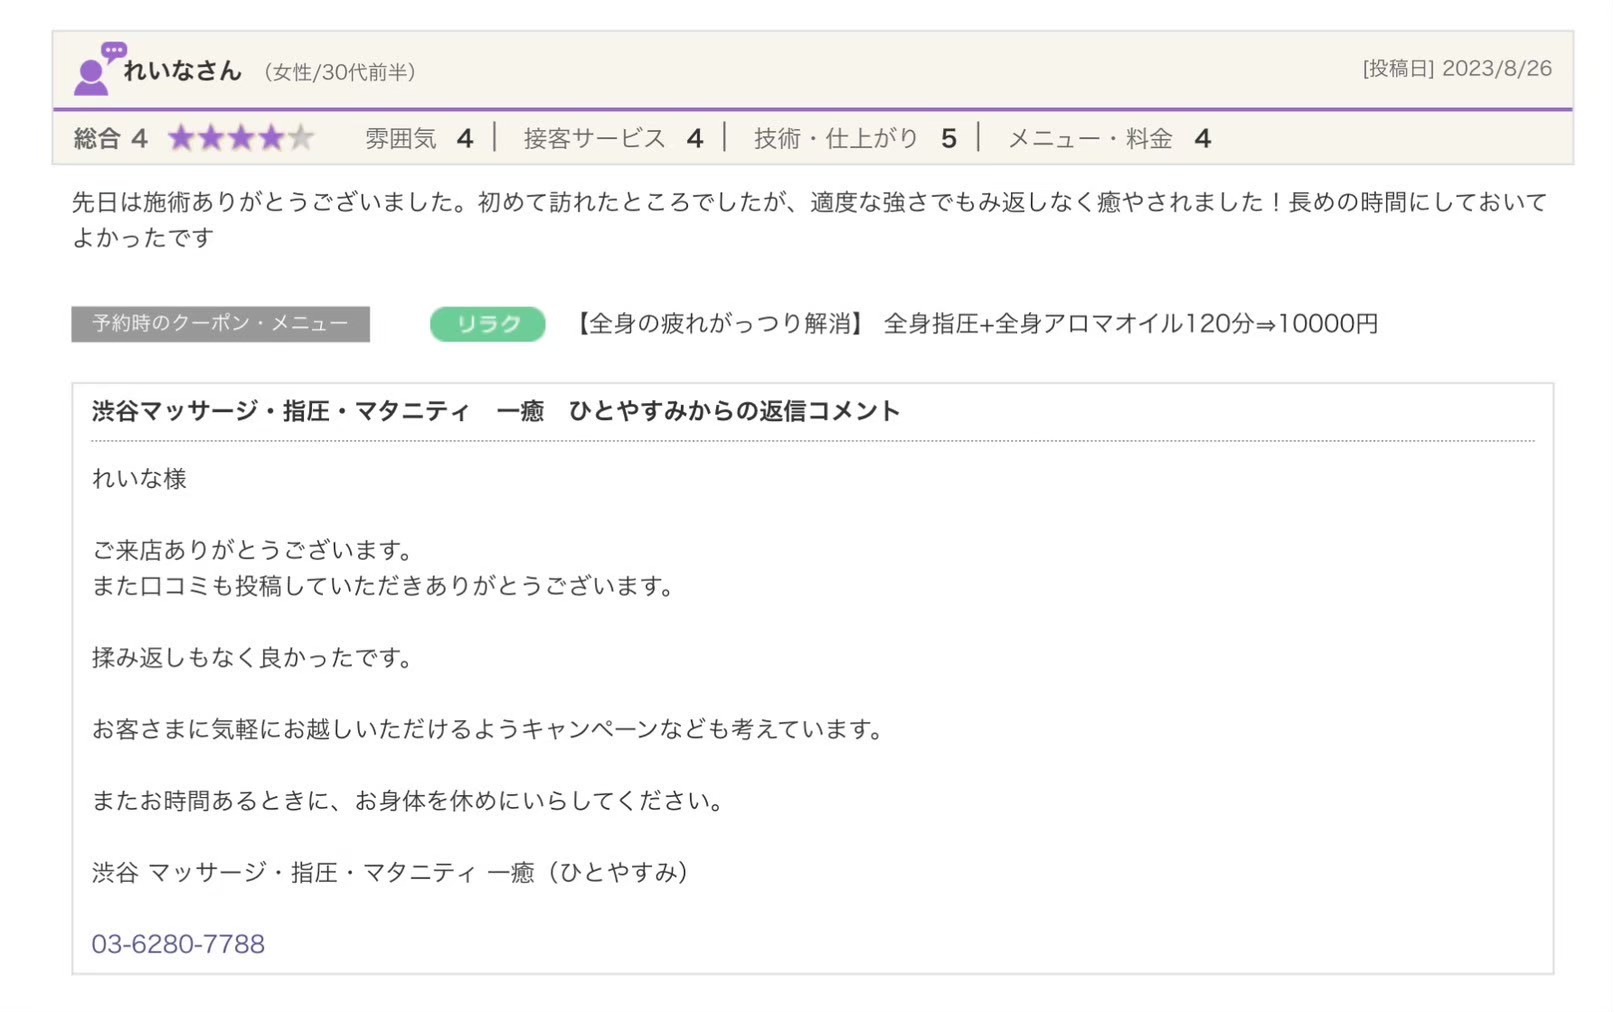Click the posting date 2023/8/26
Screen dimensions: 1614x1012
1456,68
